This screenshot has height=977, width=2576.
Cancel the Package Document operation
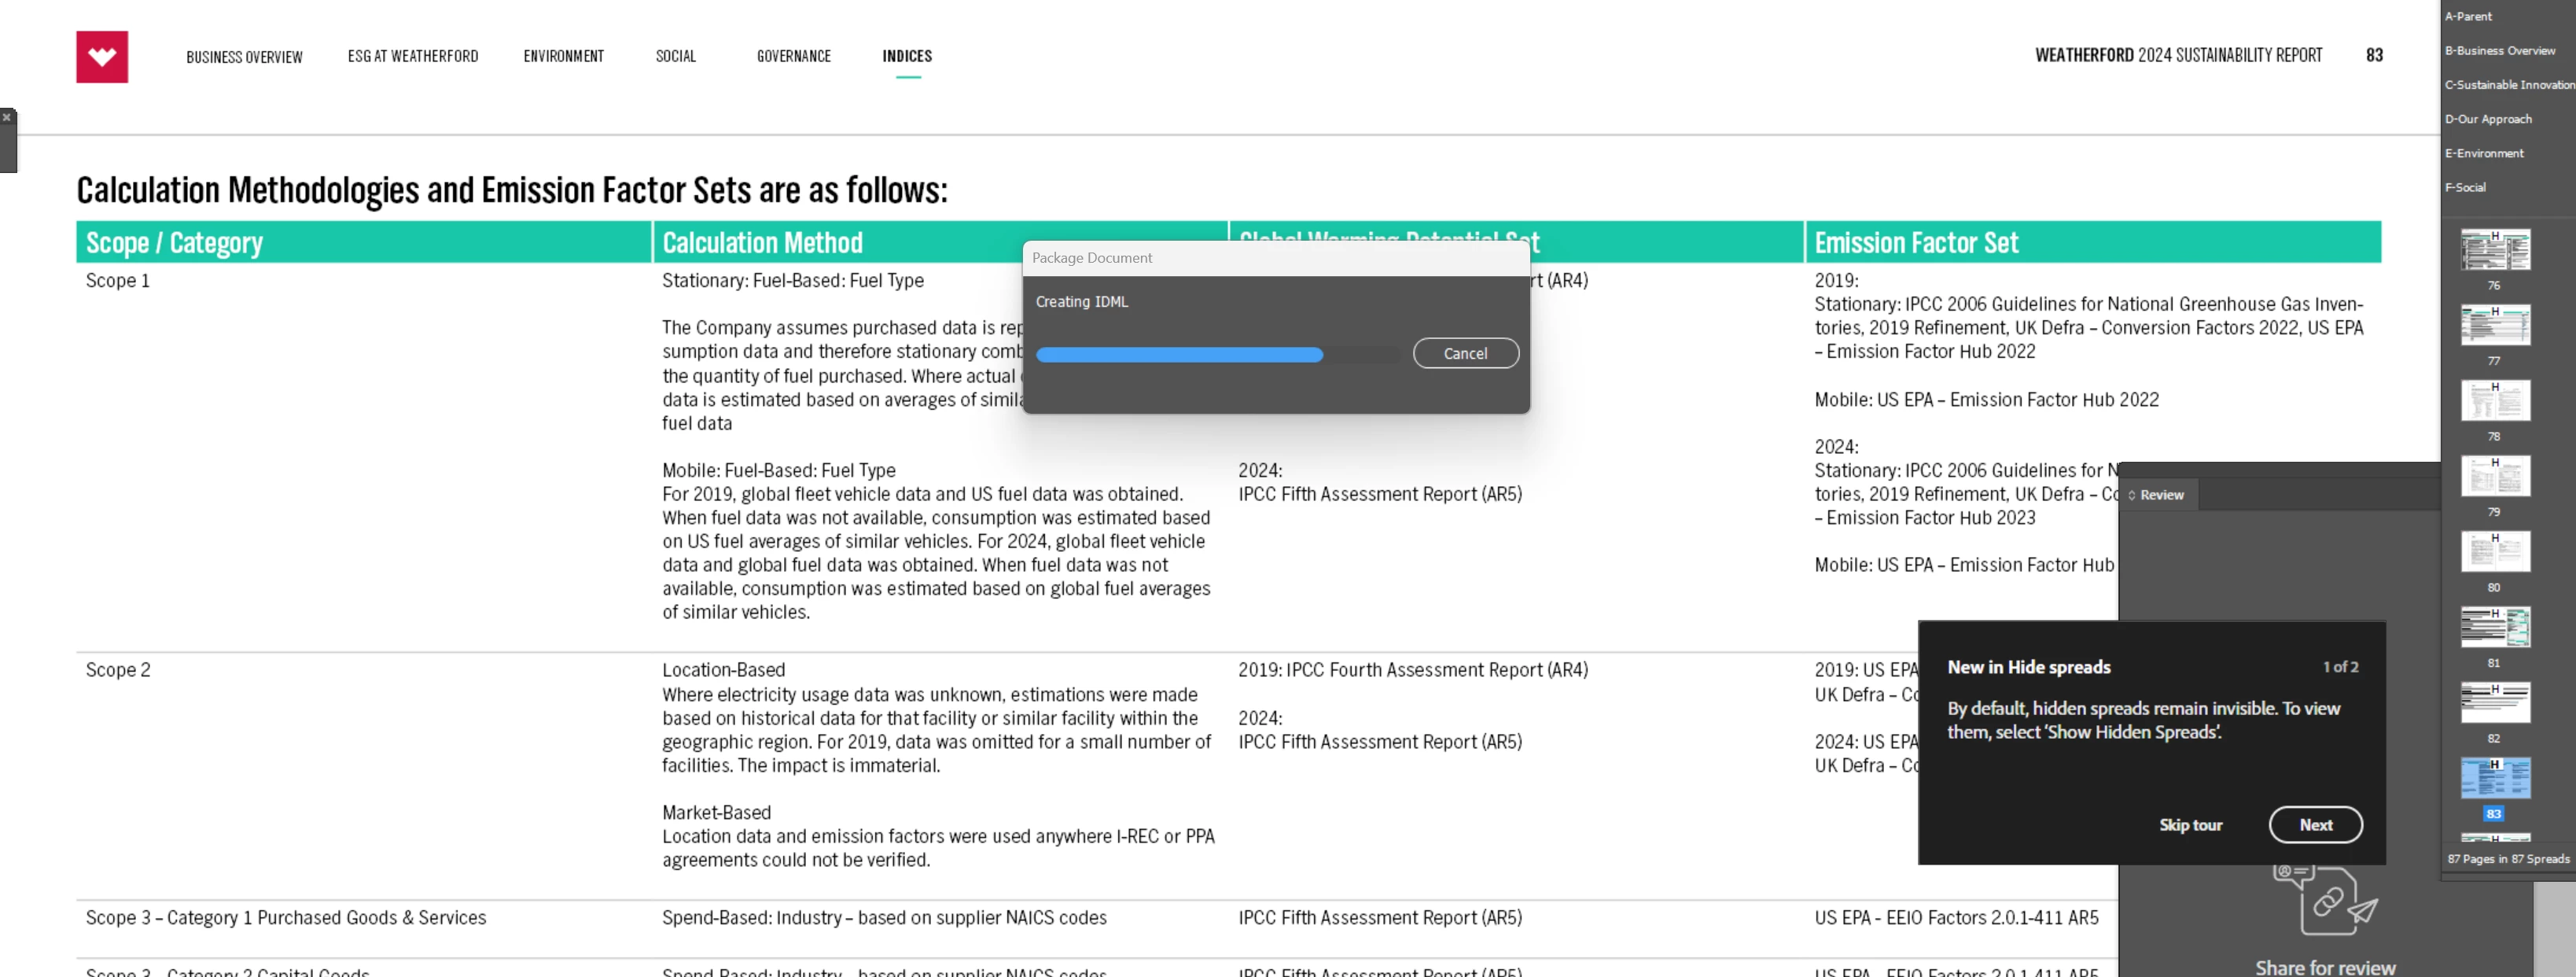tap(1465, 353)
